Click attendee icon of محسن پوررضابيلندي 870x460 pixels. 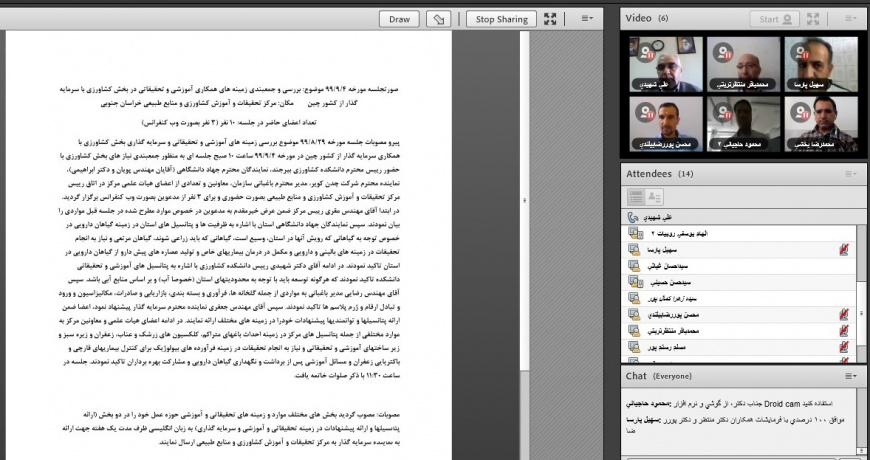click(634, 315)
